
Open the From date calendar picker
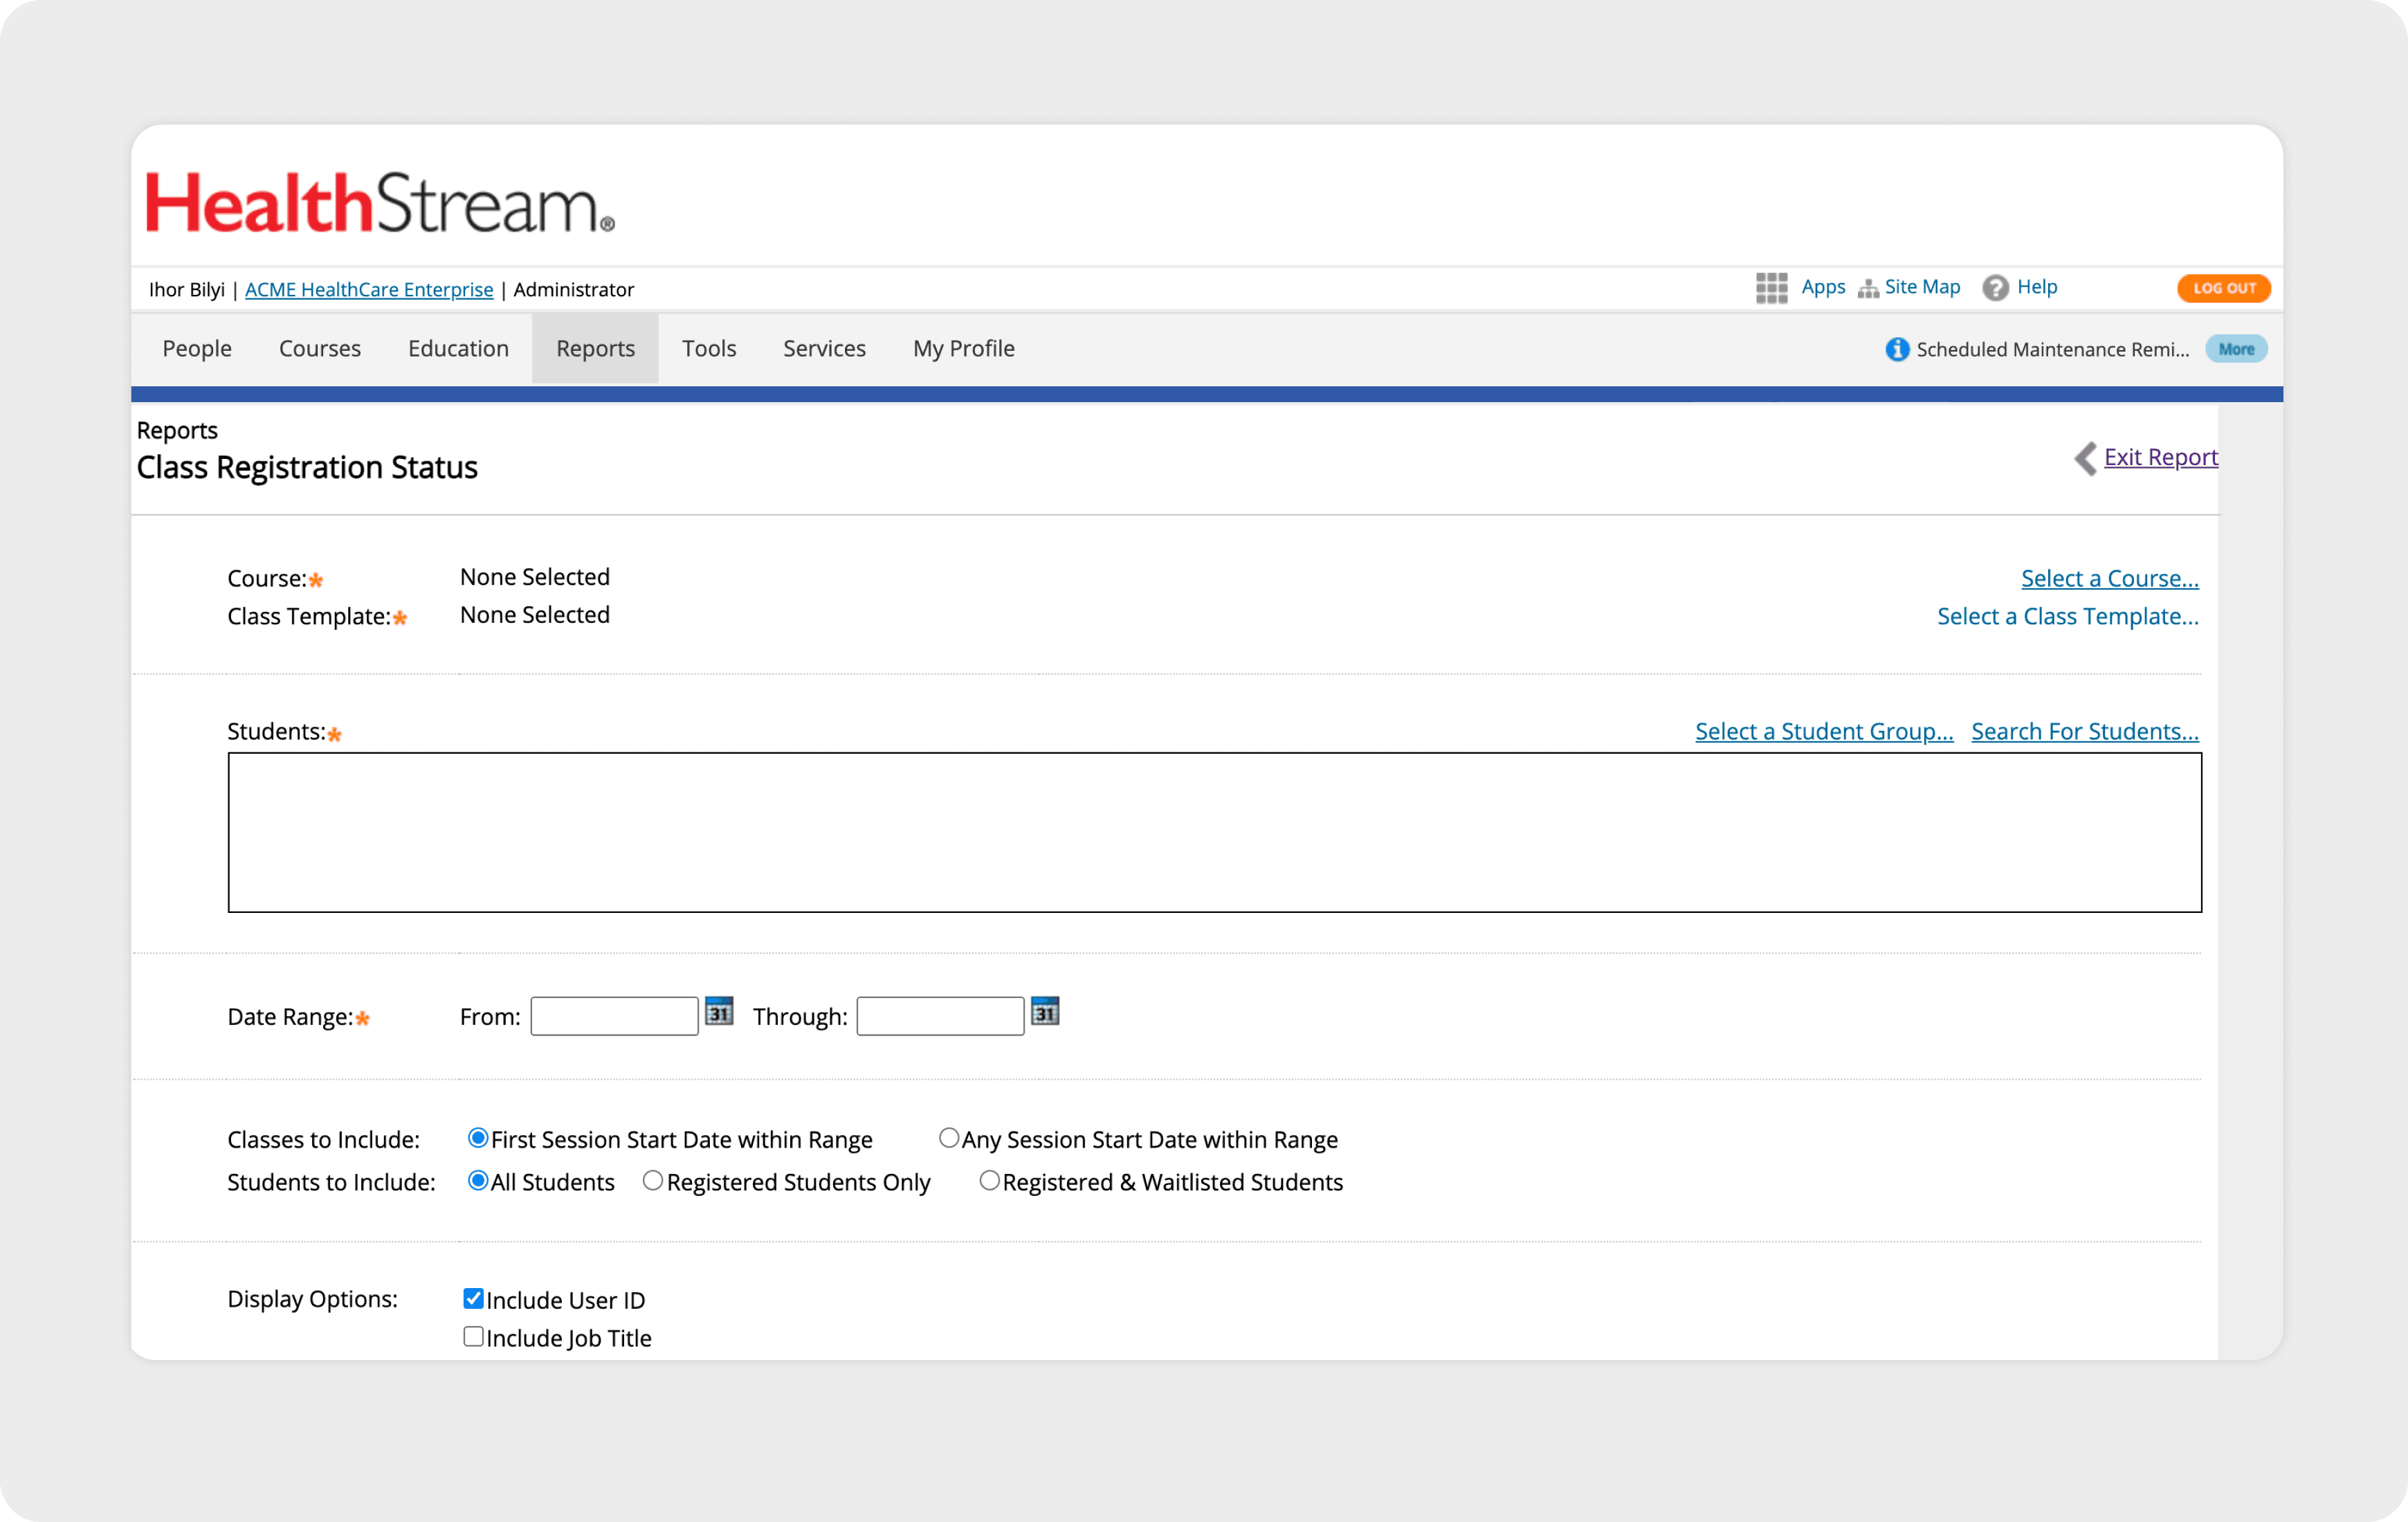(x=719, y=1012)
